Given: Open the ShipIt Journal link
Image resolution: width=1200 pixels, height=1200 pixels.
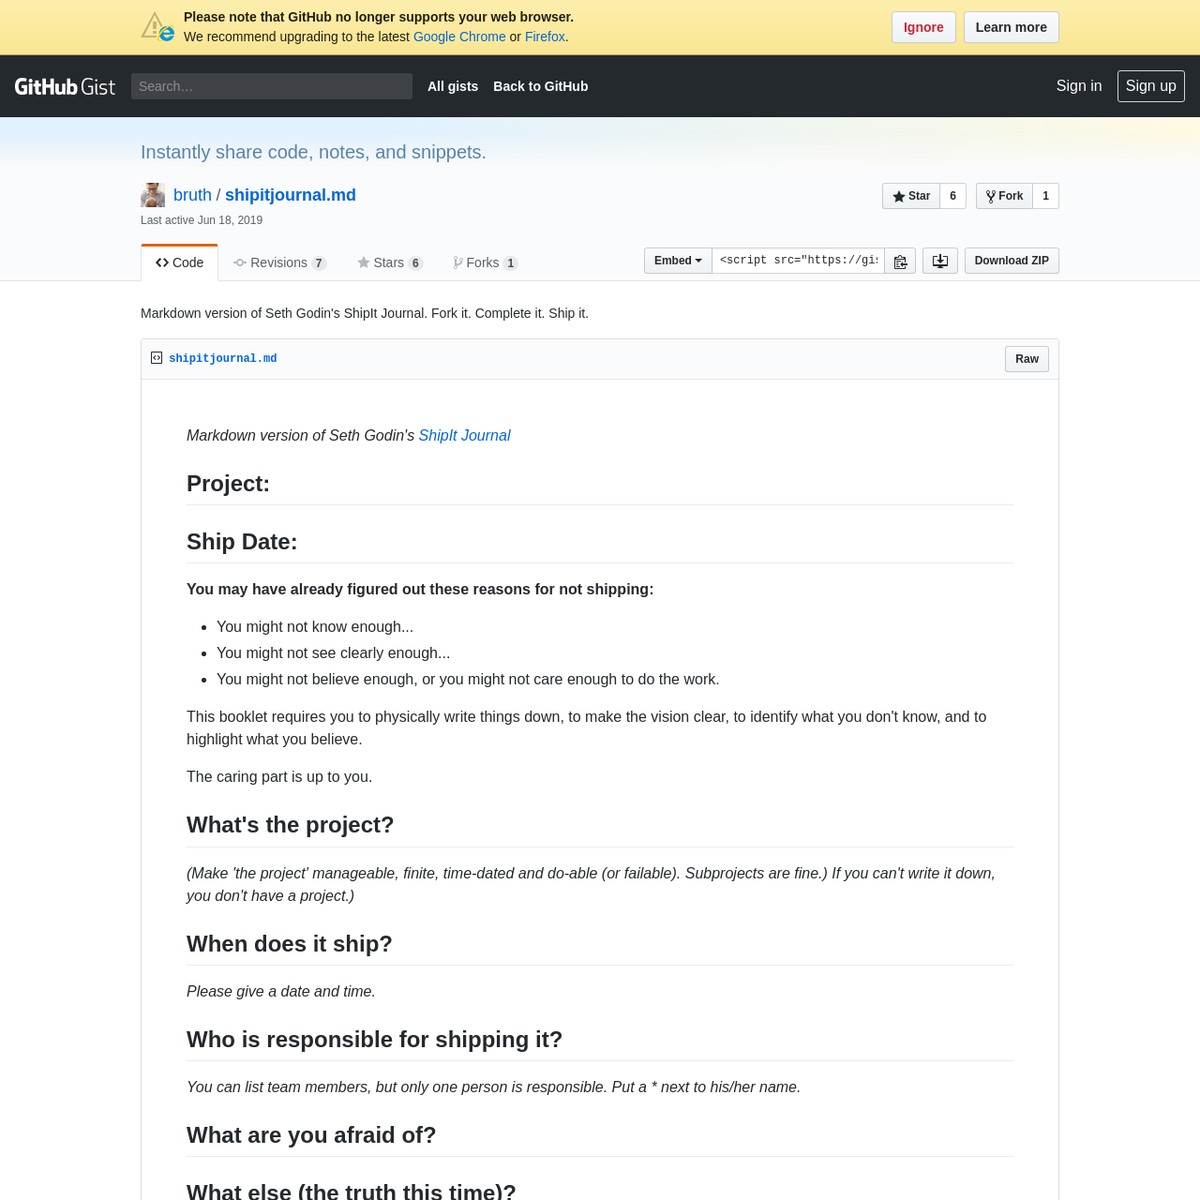Looking at the screenshot, I should pos(464,435).
